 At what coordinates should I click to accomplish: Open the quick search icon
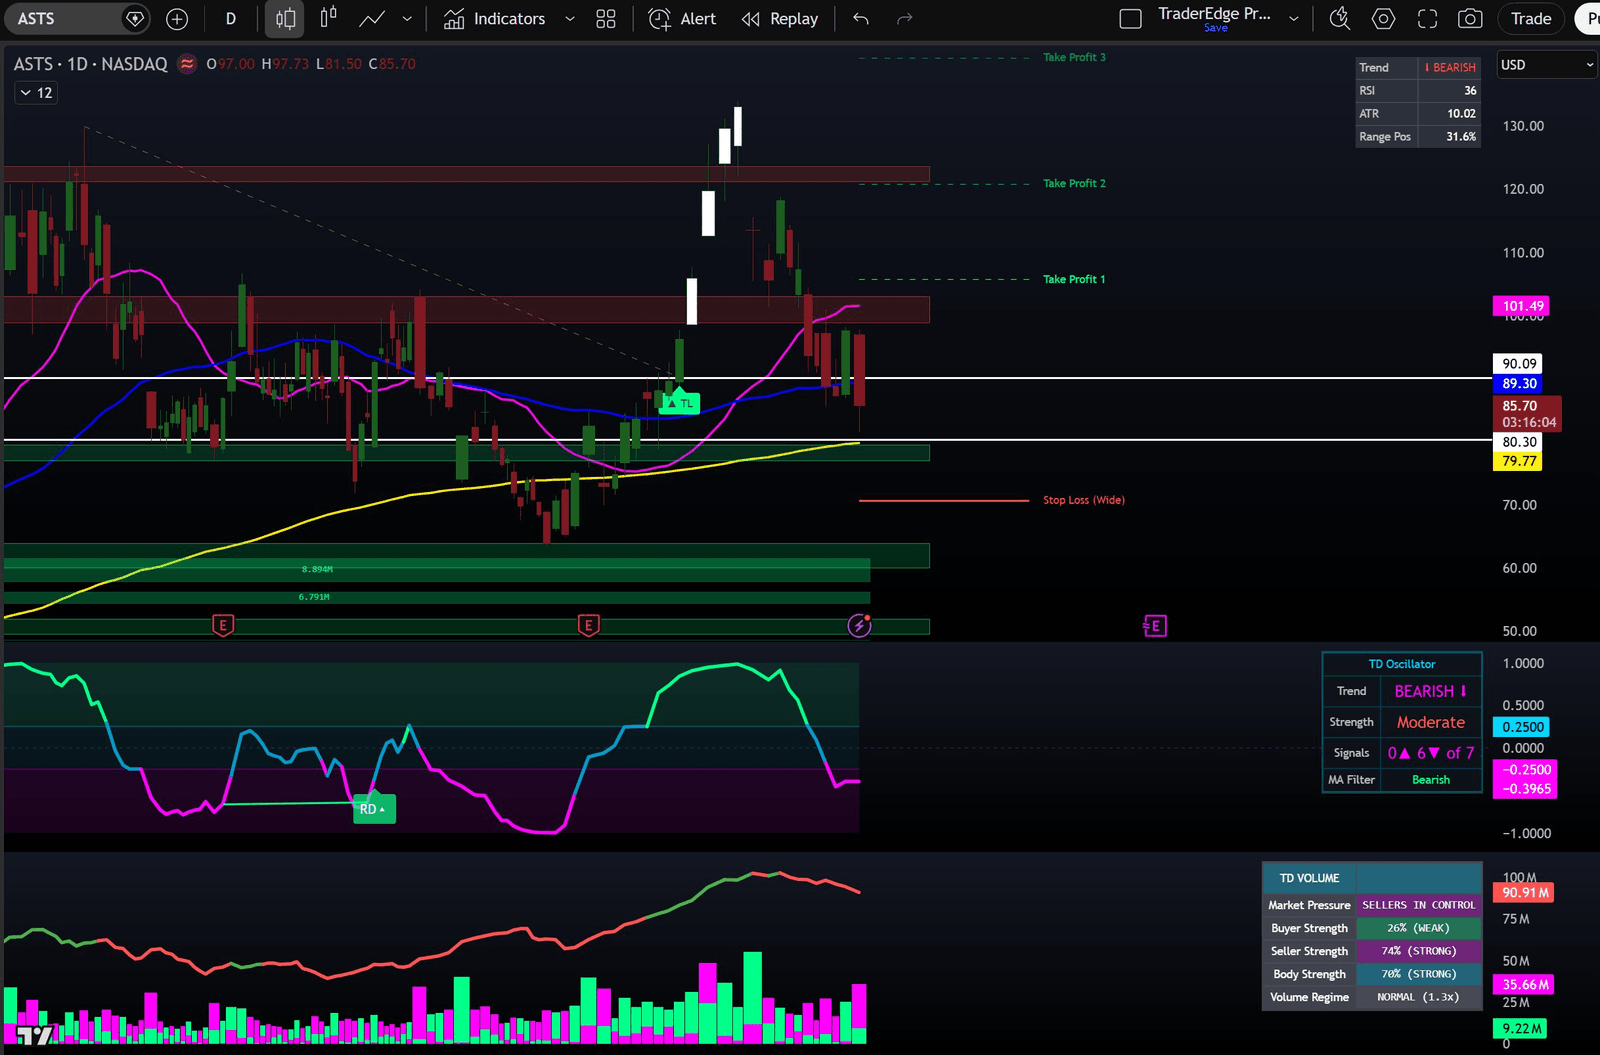pos(1340,19)
